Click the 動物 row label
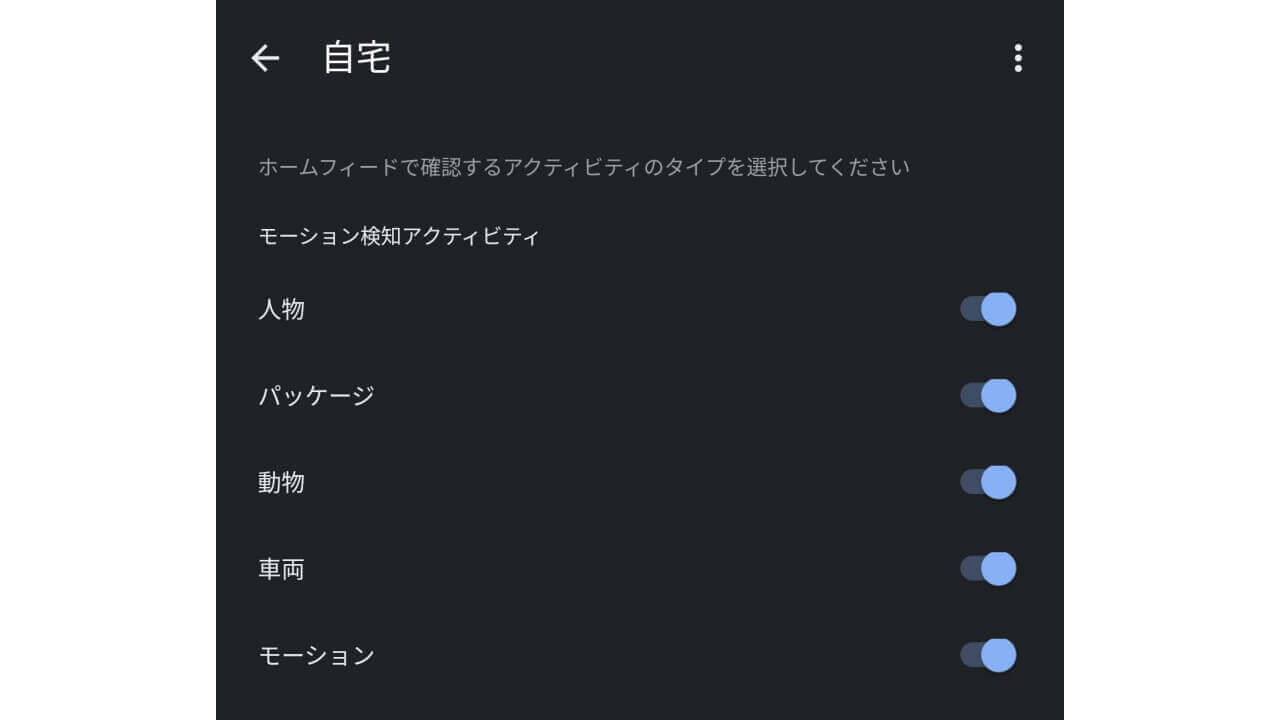Image resolution: width=1280 pixels, height=720 pixels. (282, 483)
